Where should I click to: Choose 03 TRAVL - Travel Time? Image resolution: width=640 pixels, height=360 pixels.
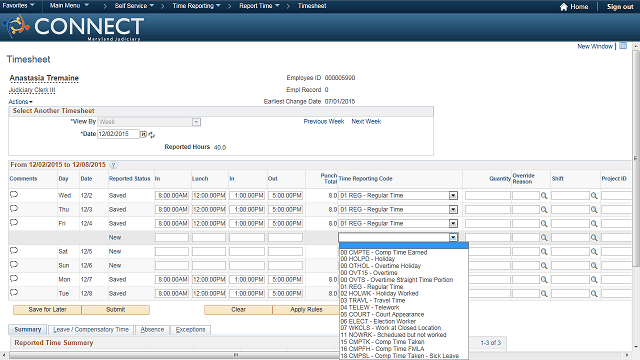pos(373,300)
